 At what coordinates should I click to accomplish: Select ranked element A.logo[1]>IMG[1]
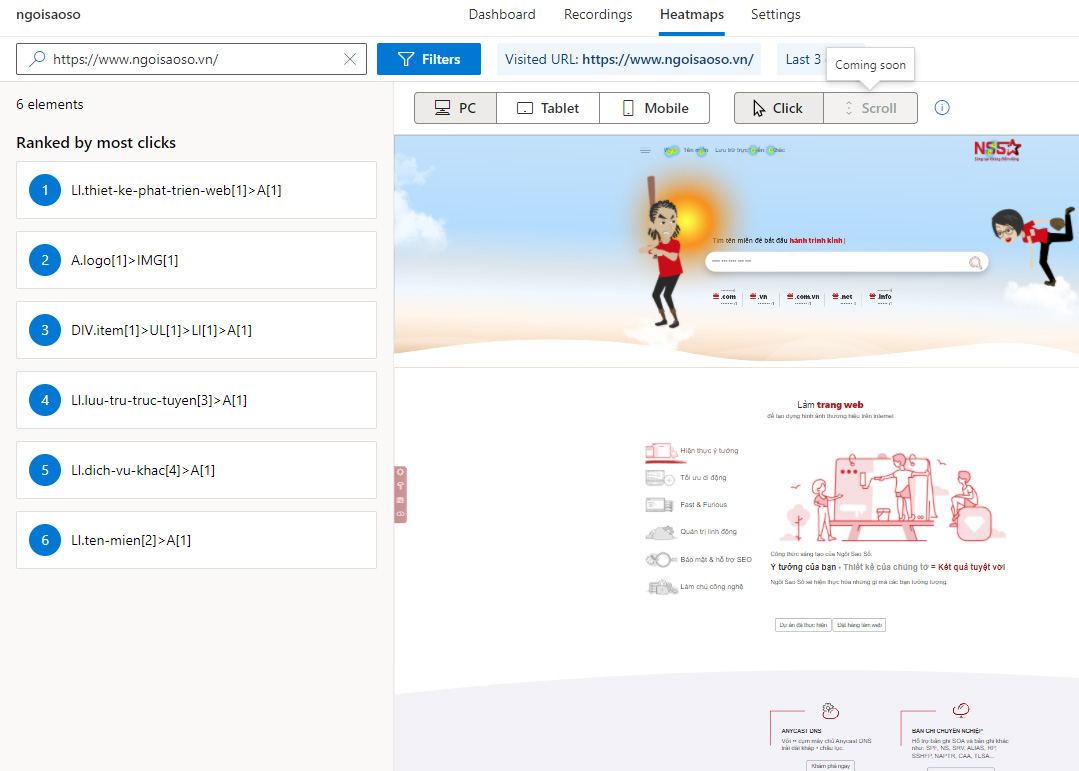point(196,260)
